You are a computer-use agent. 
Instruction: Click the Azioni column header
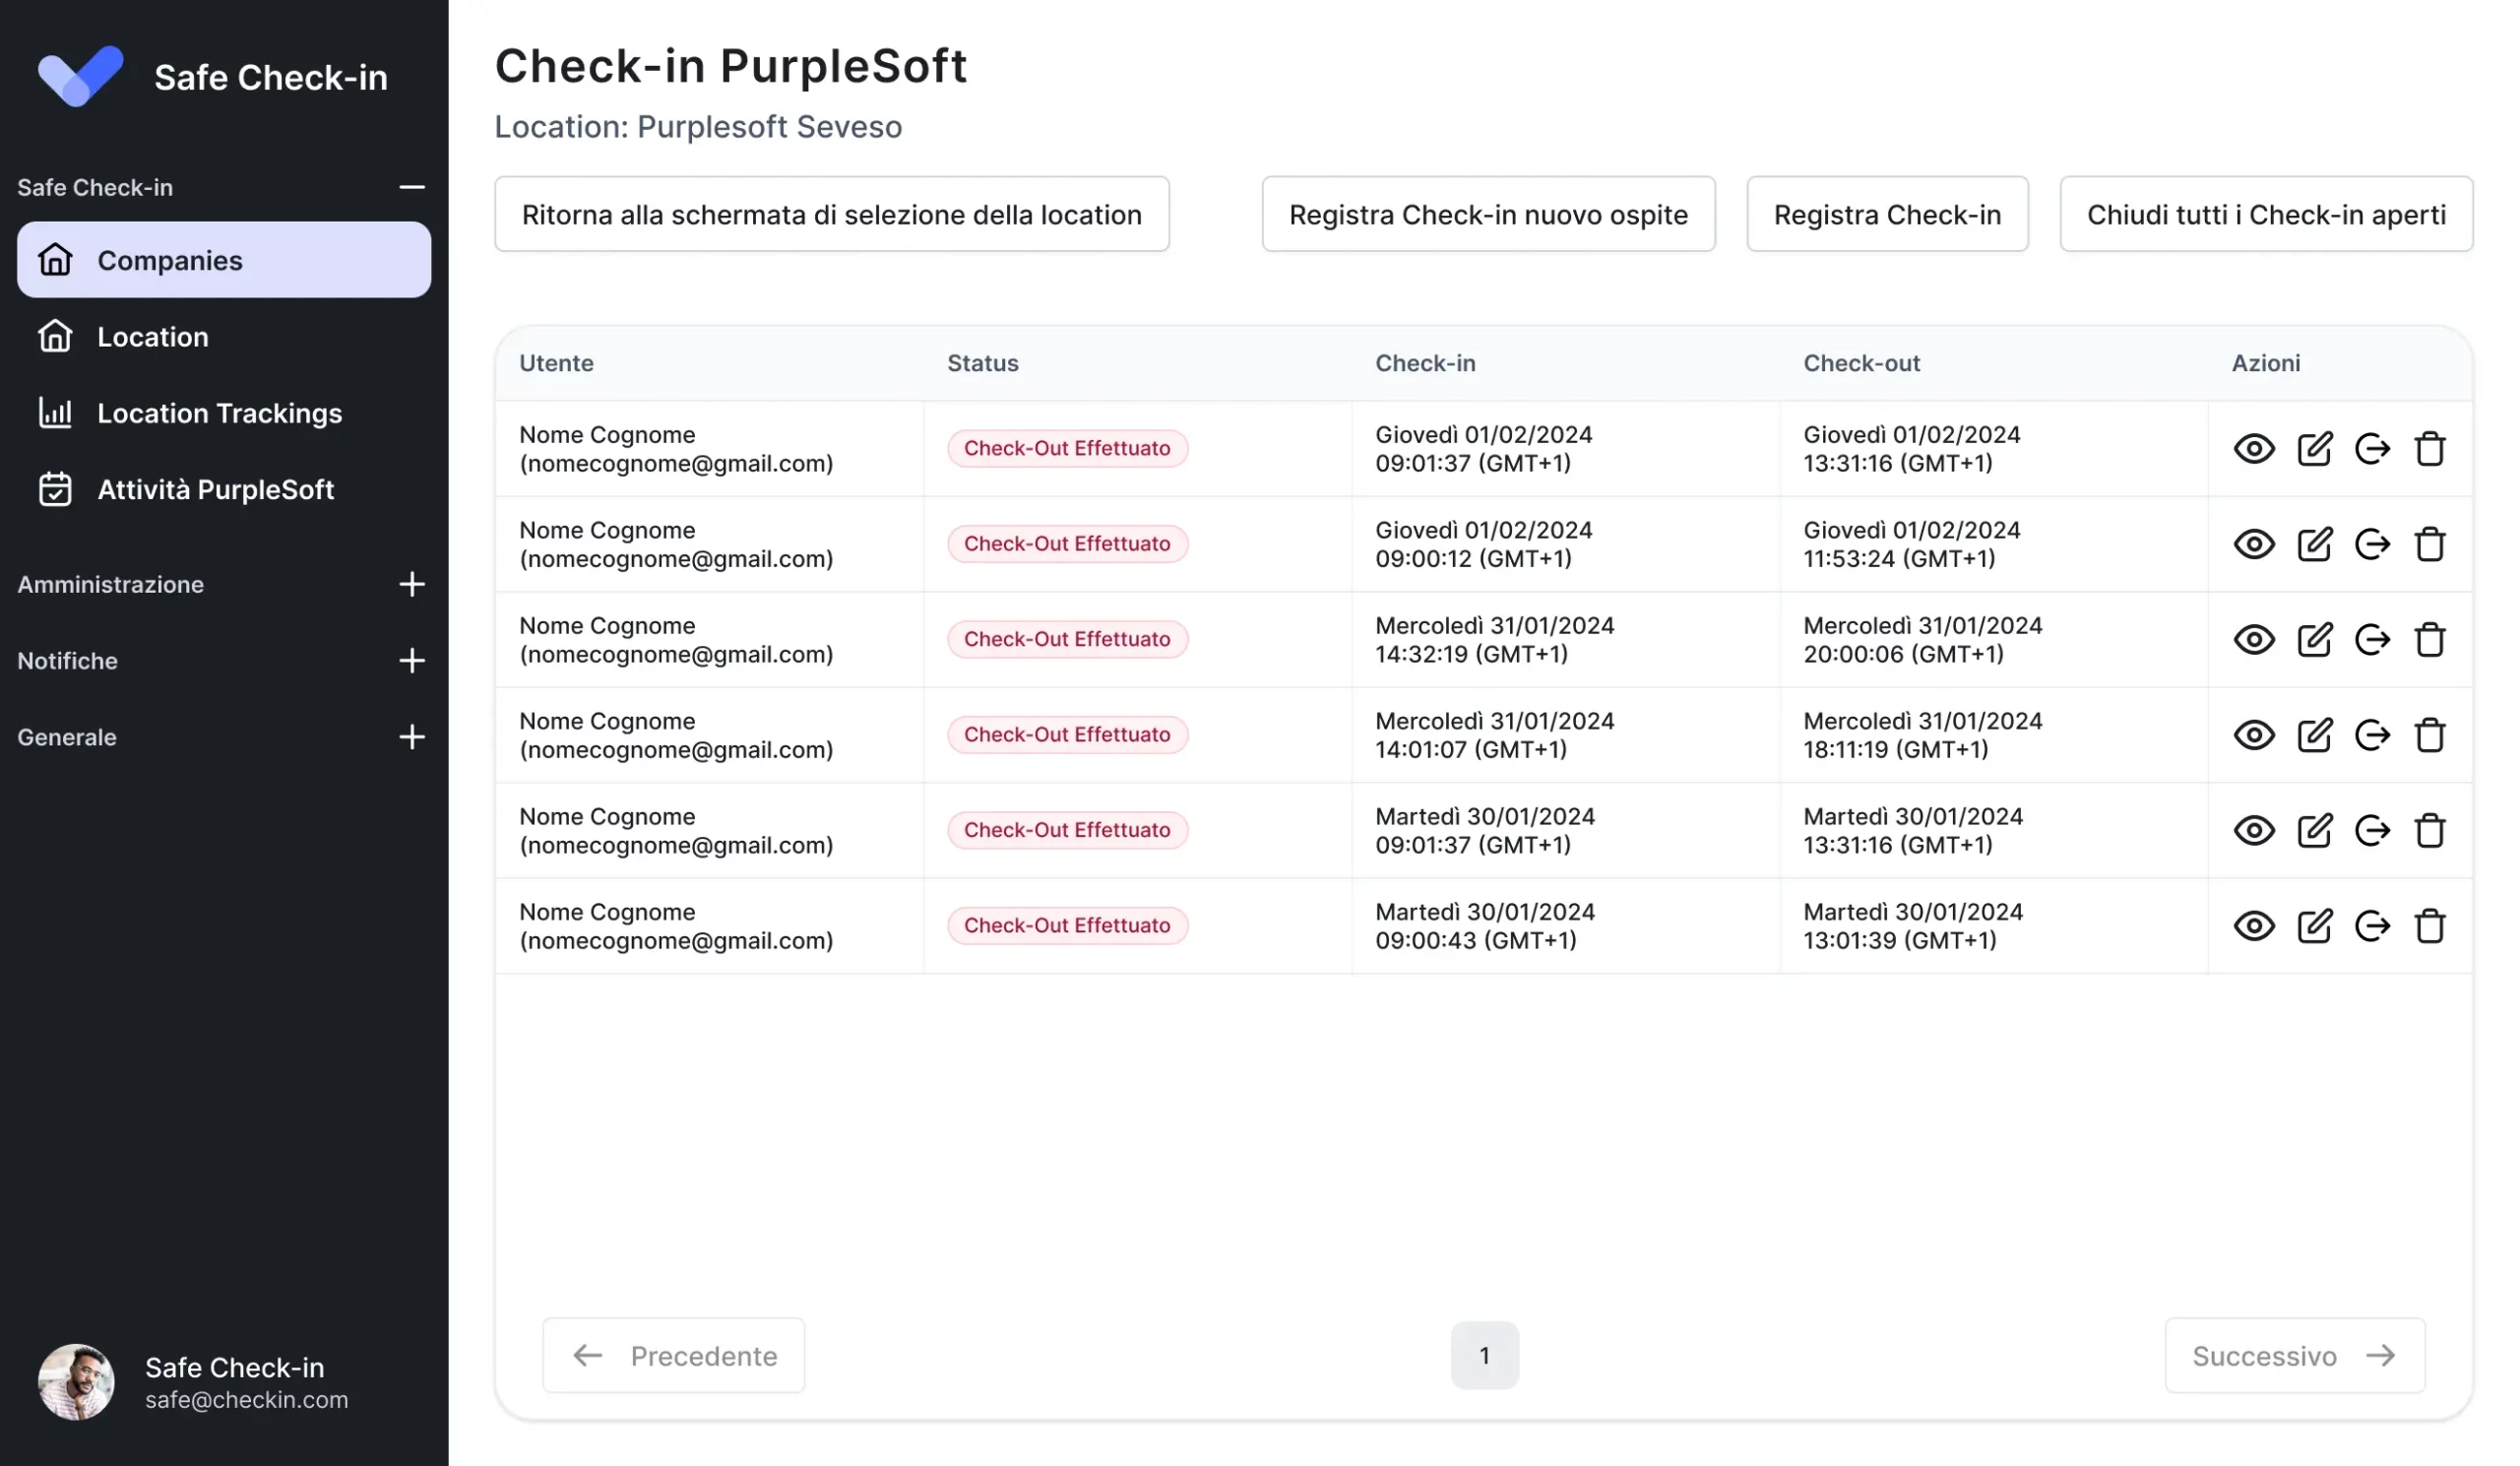[x=2265, y=363]
